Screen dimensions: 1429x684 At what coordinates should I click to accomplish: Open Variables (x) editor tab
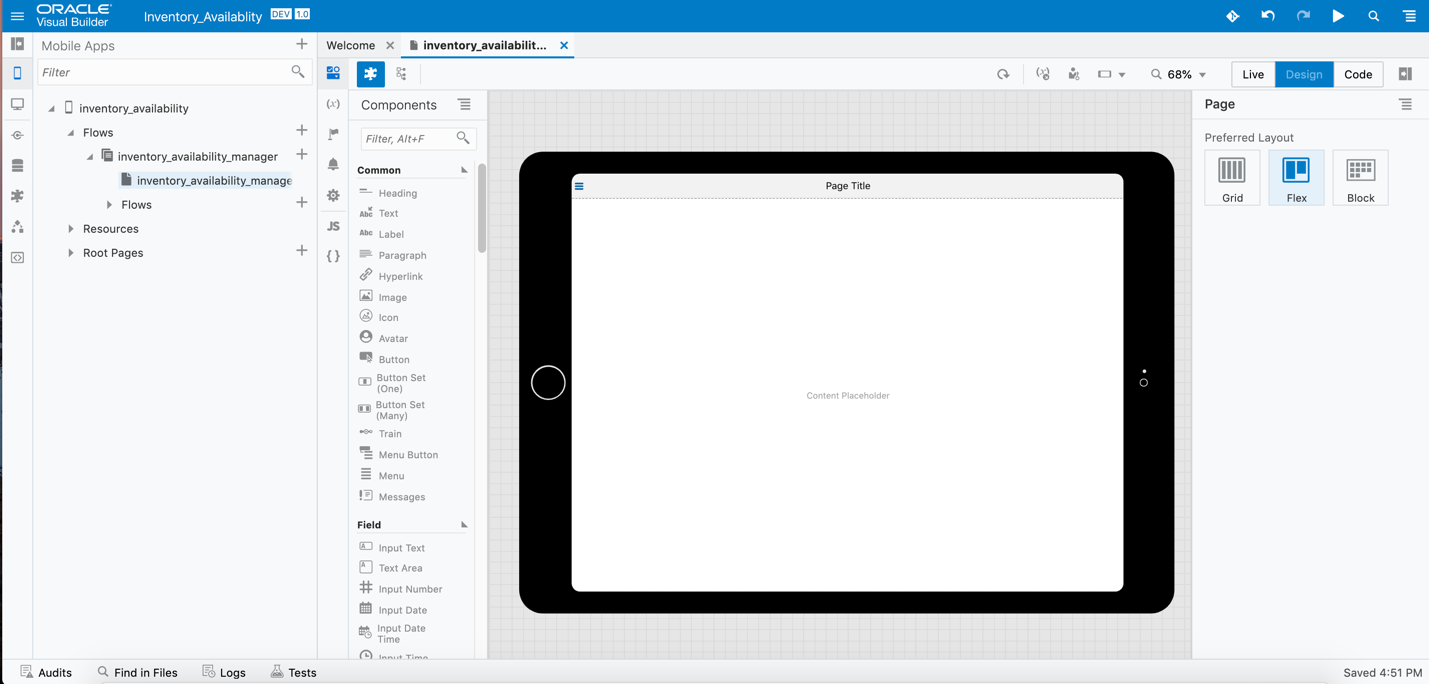point(333,104)
